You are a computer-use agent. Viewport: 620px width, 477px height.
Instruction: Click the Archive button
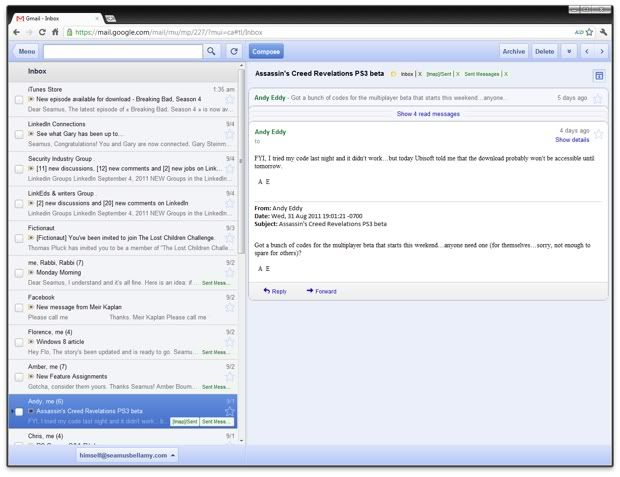click(x=514, y=51)
